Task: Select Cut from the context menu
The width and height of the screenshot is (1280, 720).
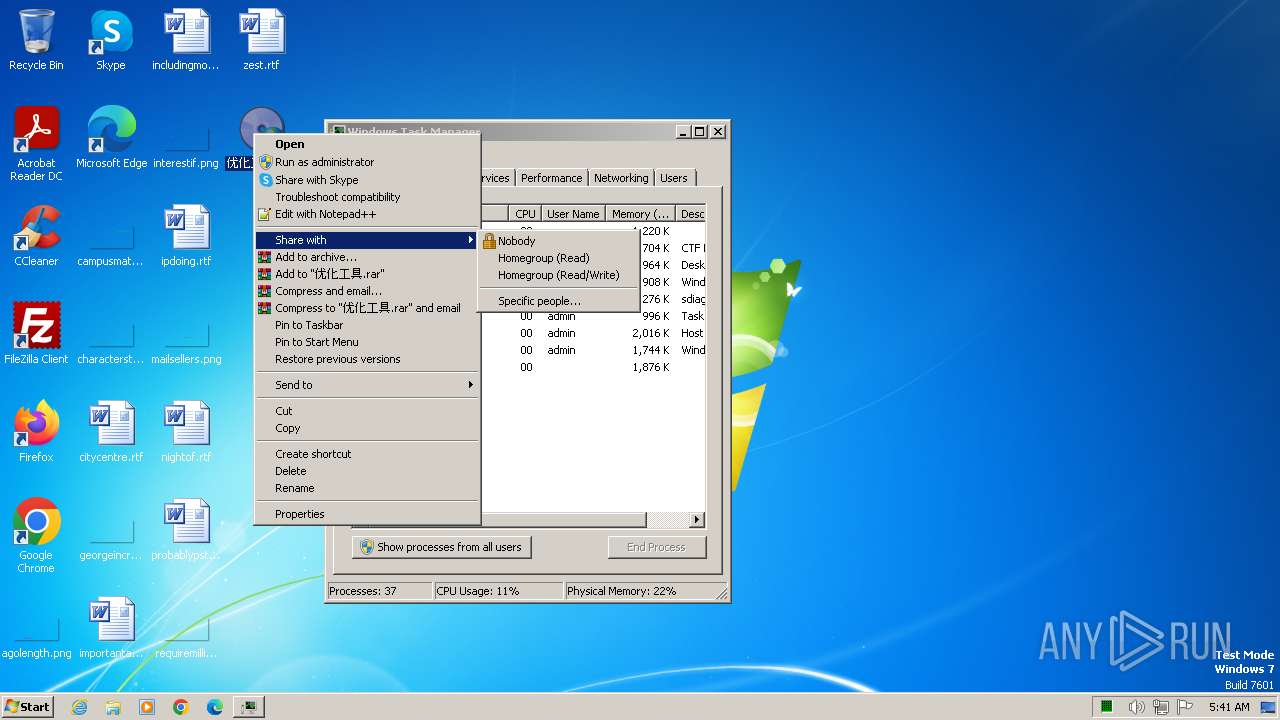Action: click(368, 411)
